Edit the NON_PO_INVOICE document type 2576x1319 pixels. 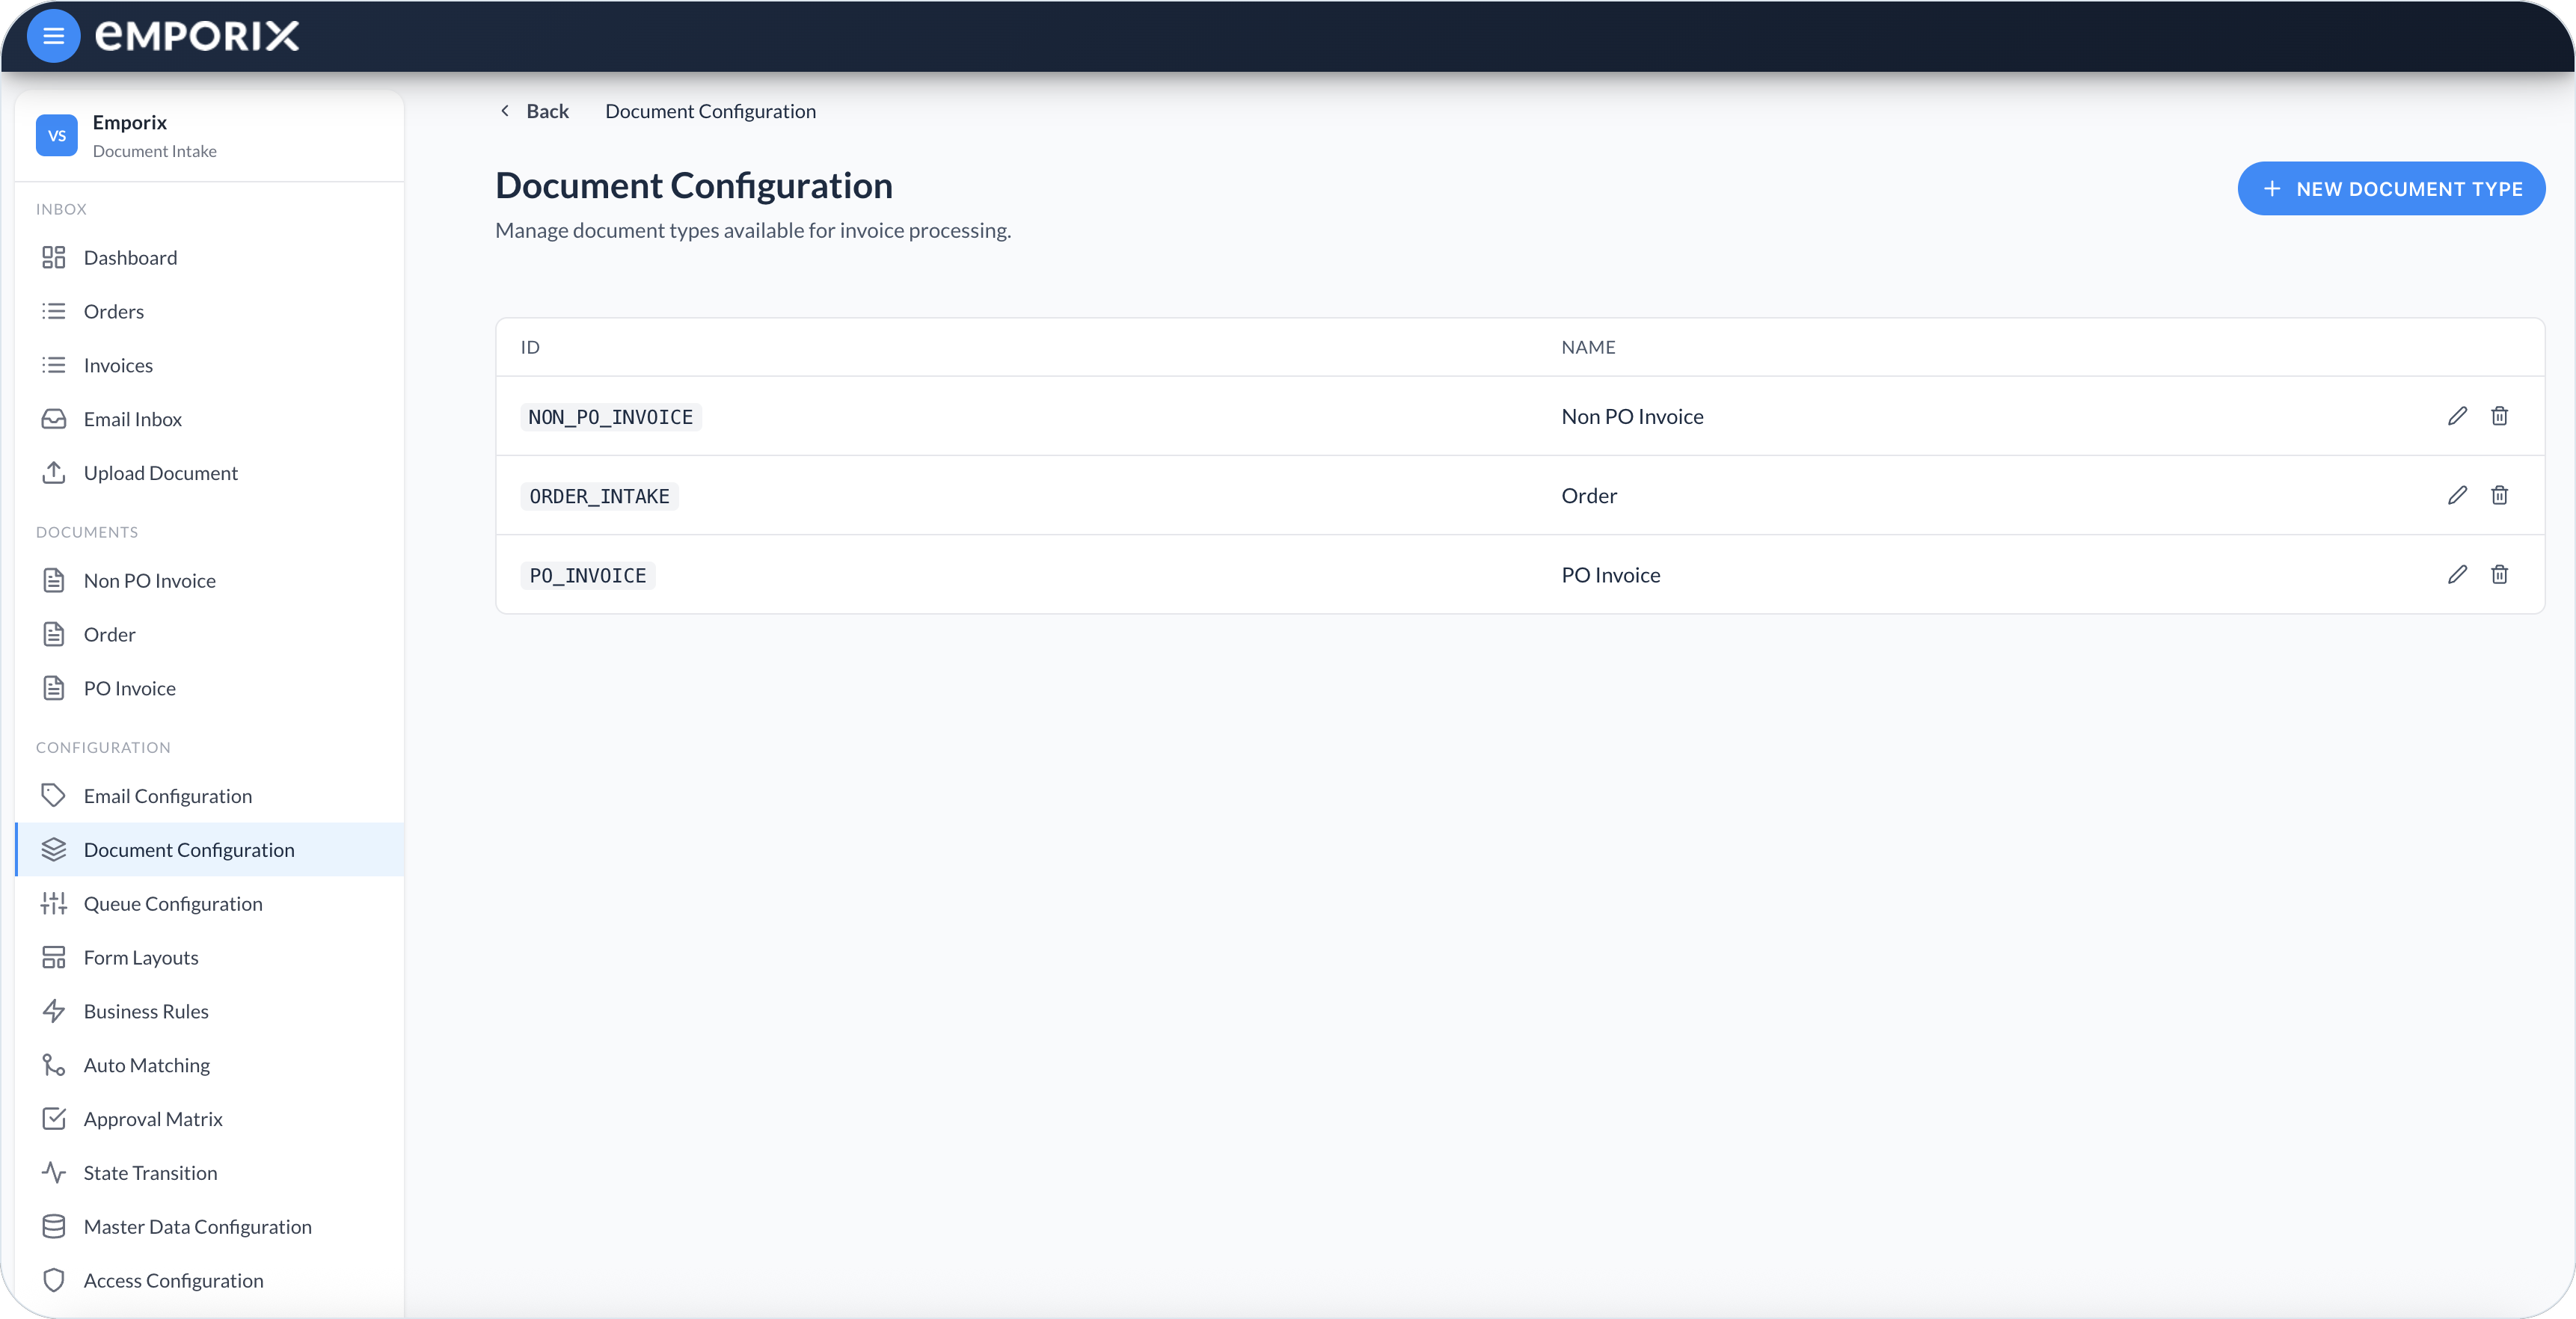tap(2457, 416)
